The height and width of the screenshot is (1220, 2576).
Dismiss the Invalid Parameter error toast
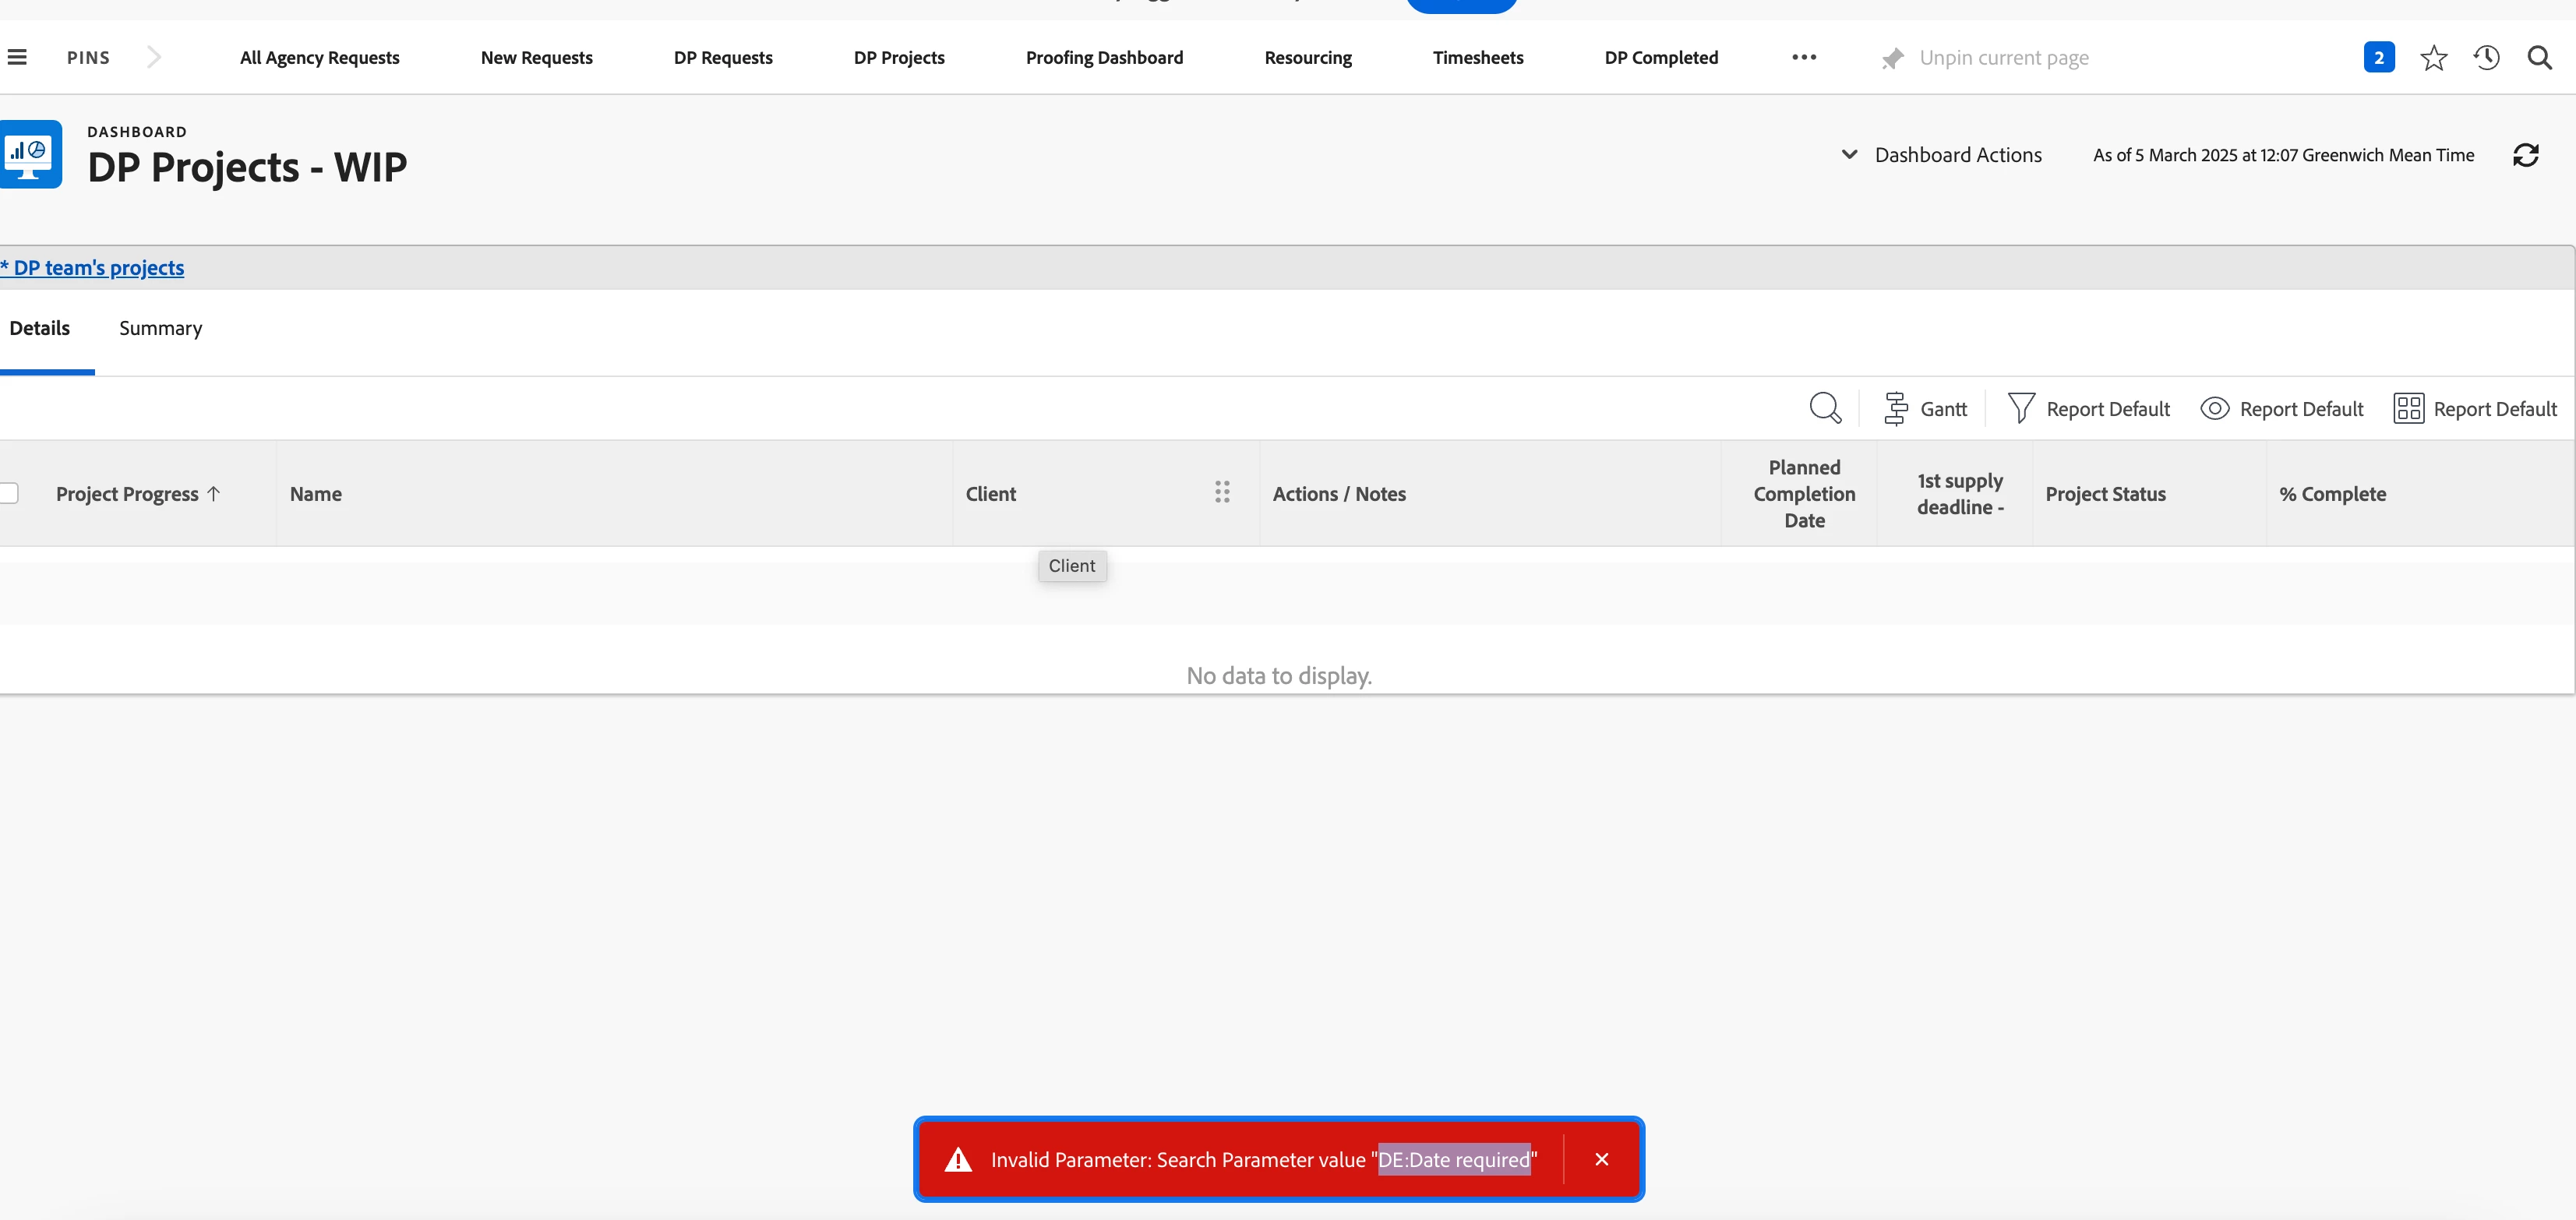(x=1601, y=1159)
